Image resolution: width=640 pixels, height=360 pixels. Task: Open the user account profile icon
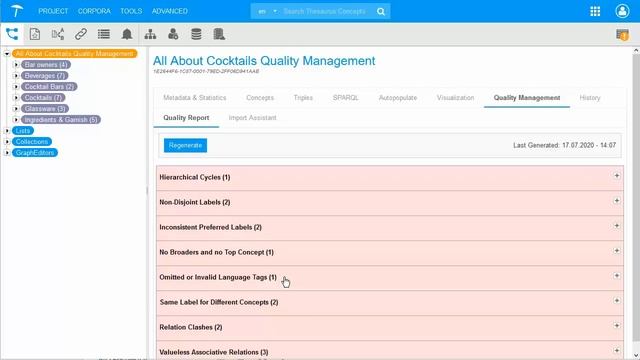622,11
